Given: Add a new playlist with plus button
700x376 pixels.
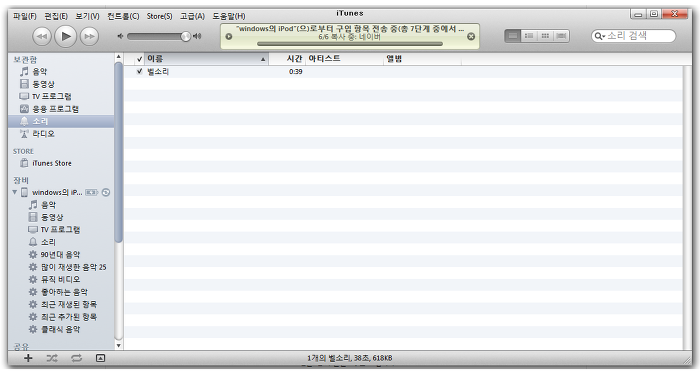Looking at the screenshot, I should point(28,358).
